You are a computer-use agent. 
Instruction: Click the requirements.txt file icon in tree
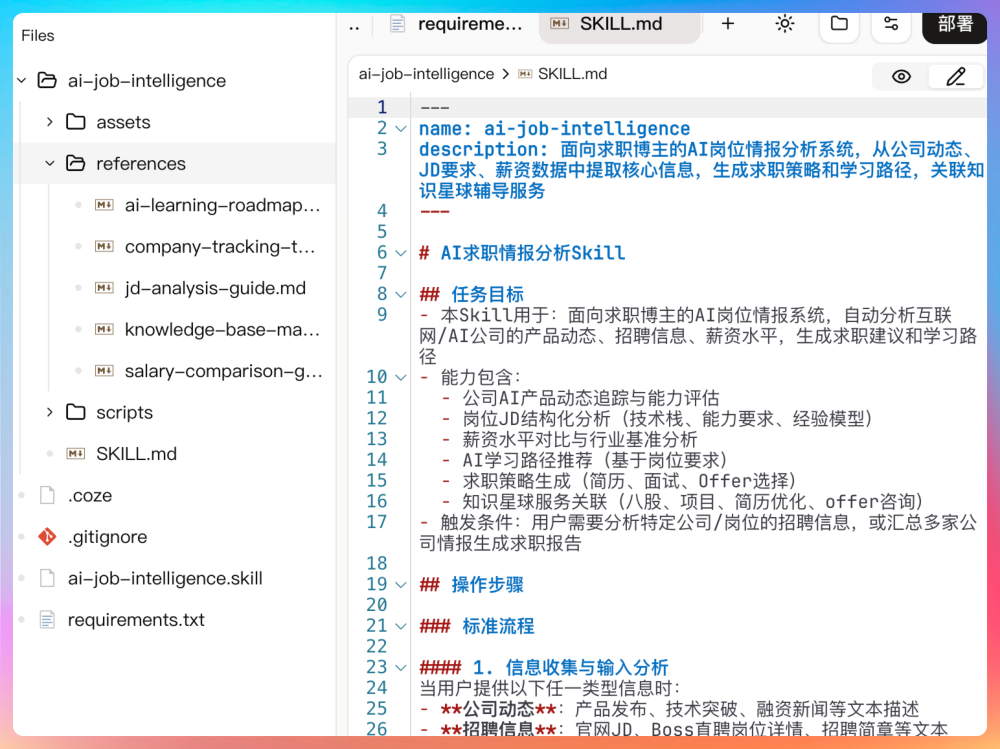pos(47,620)
